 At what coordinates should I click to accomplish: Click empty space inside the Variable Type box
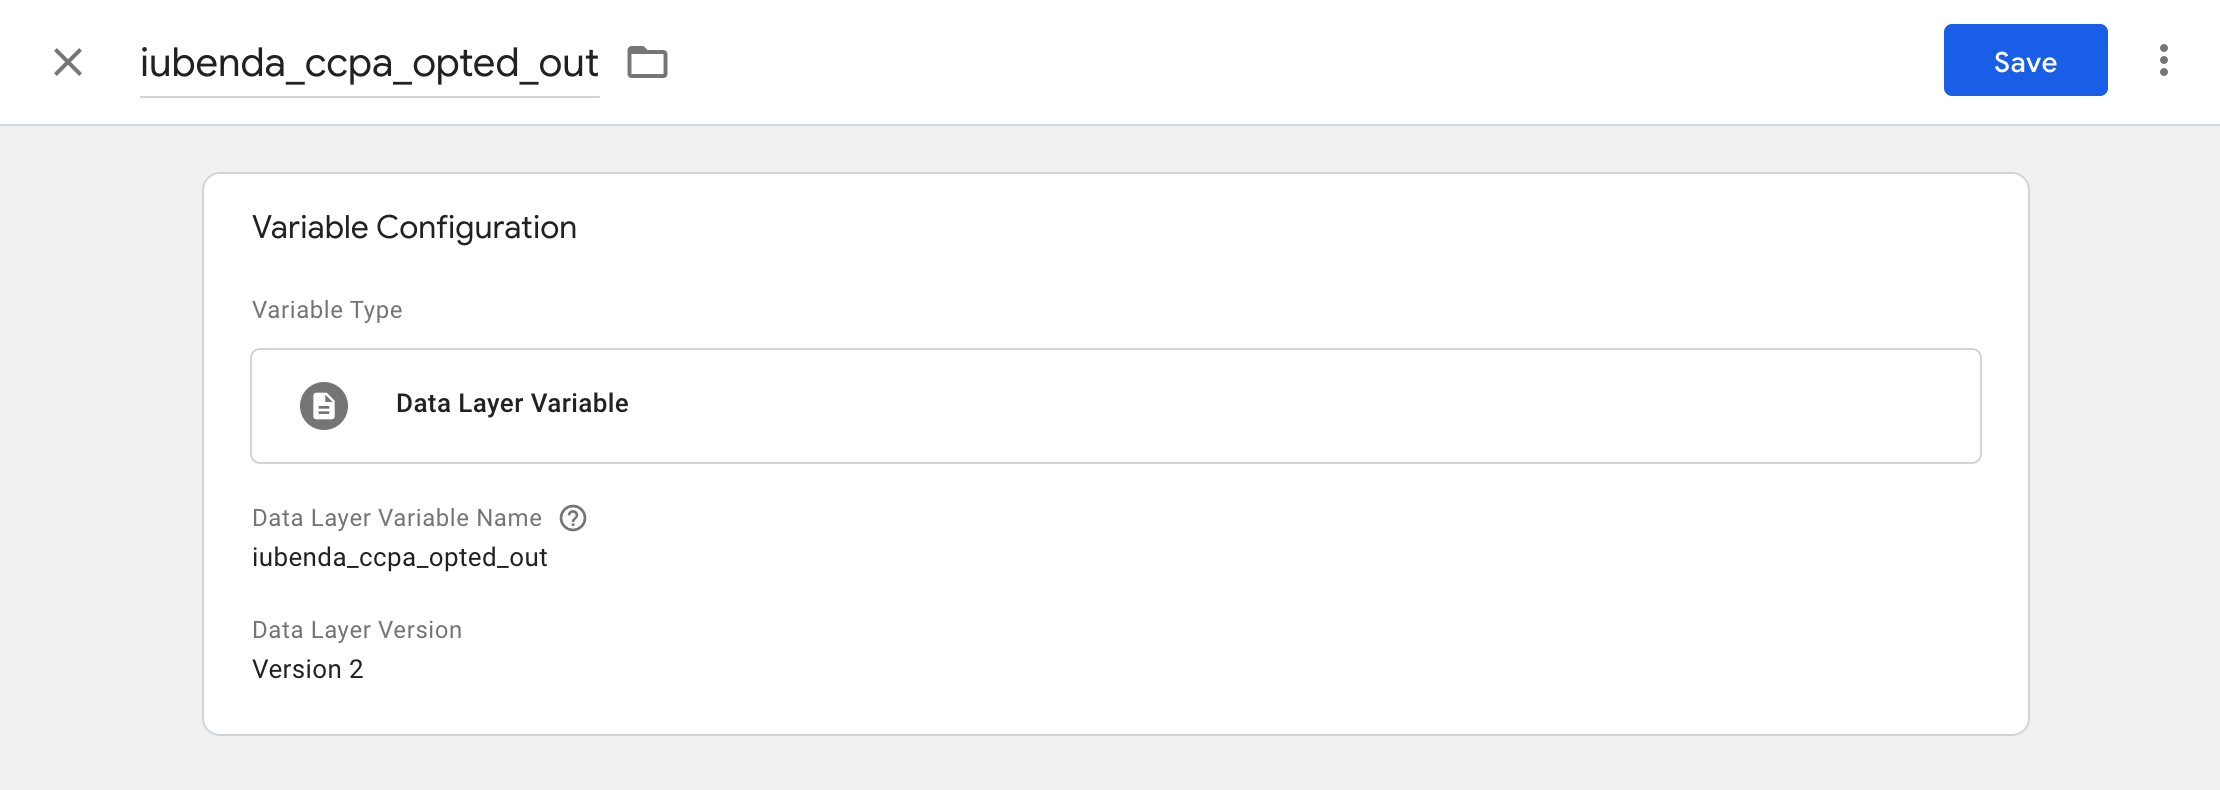(x=1300, y=406)
